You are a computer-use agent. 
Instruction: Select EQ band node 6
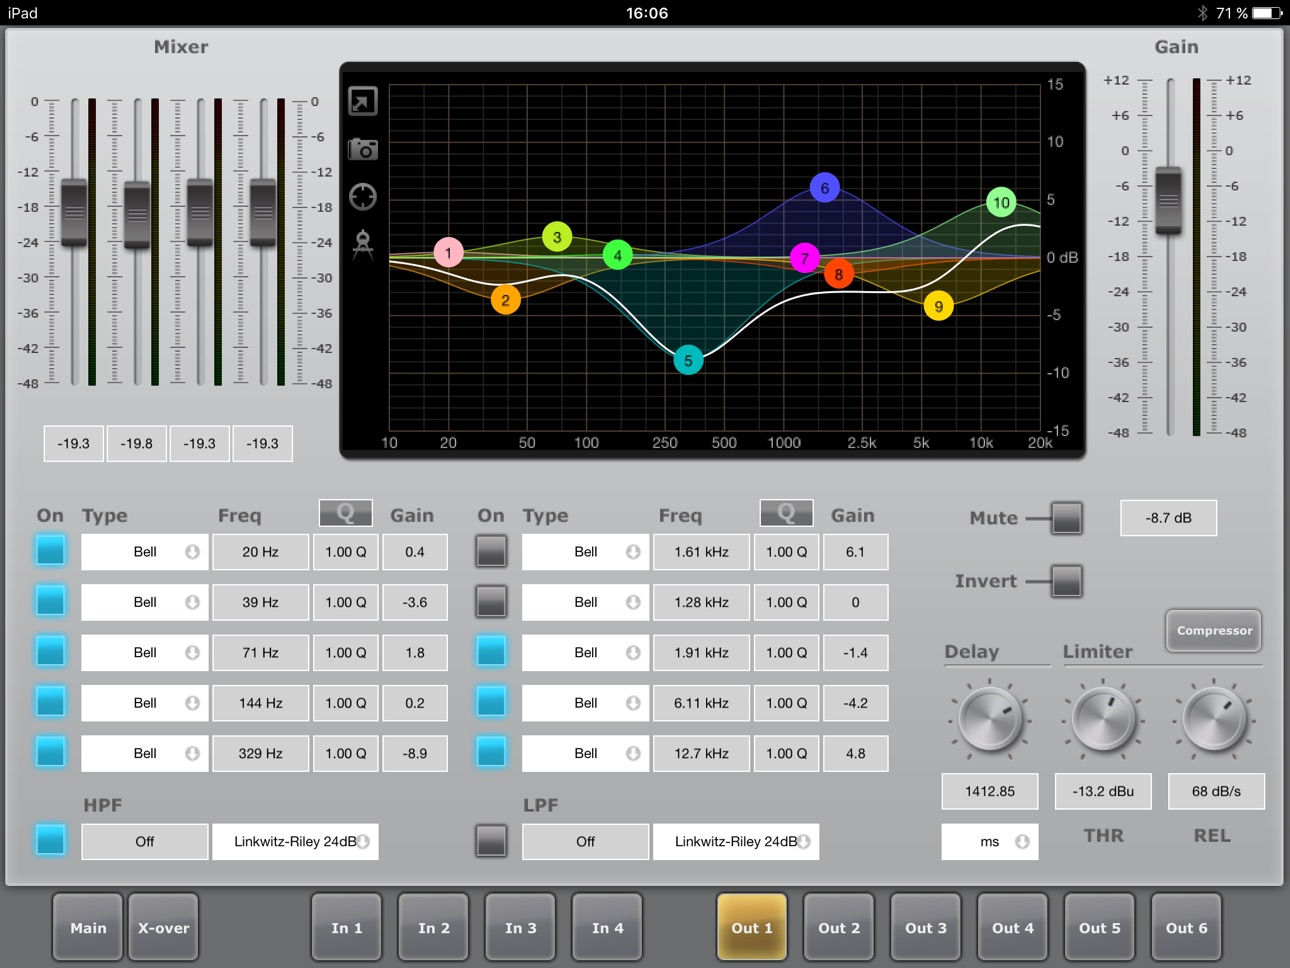(x=825, y=187)
